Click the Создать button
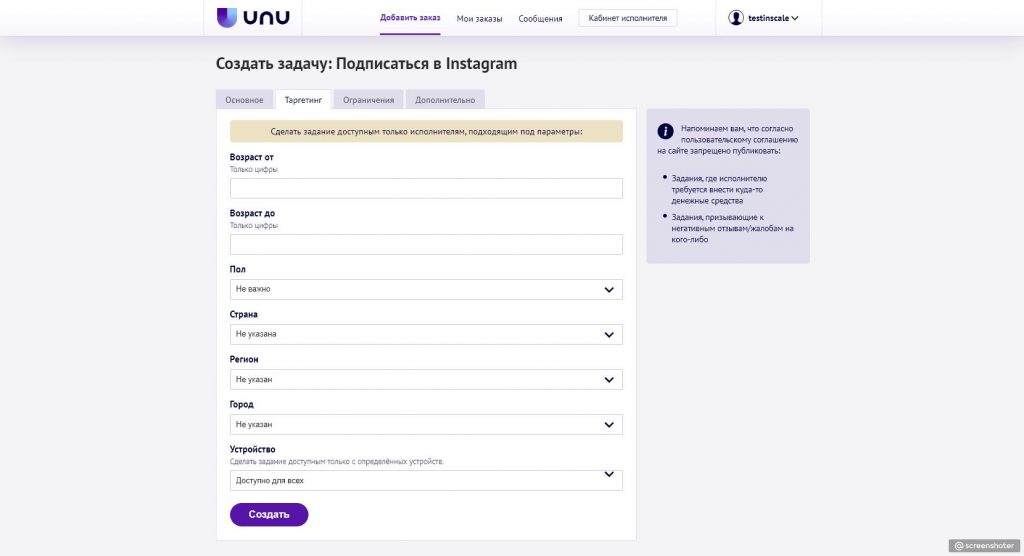1024x556 pixels. click(269, 515)
